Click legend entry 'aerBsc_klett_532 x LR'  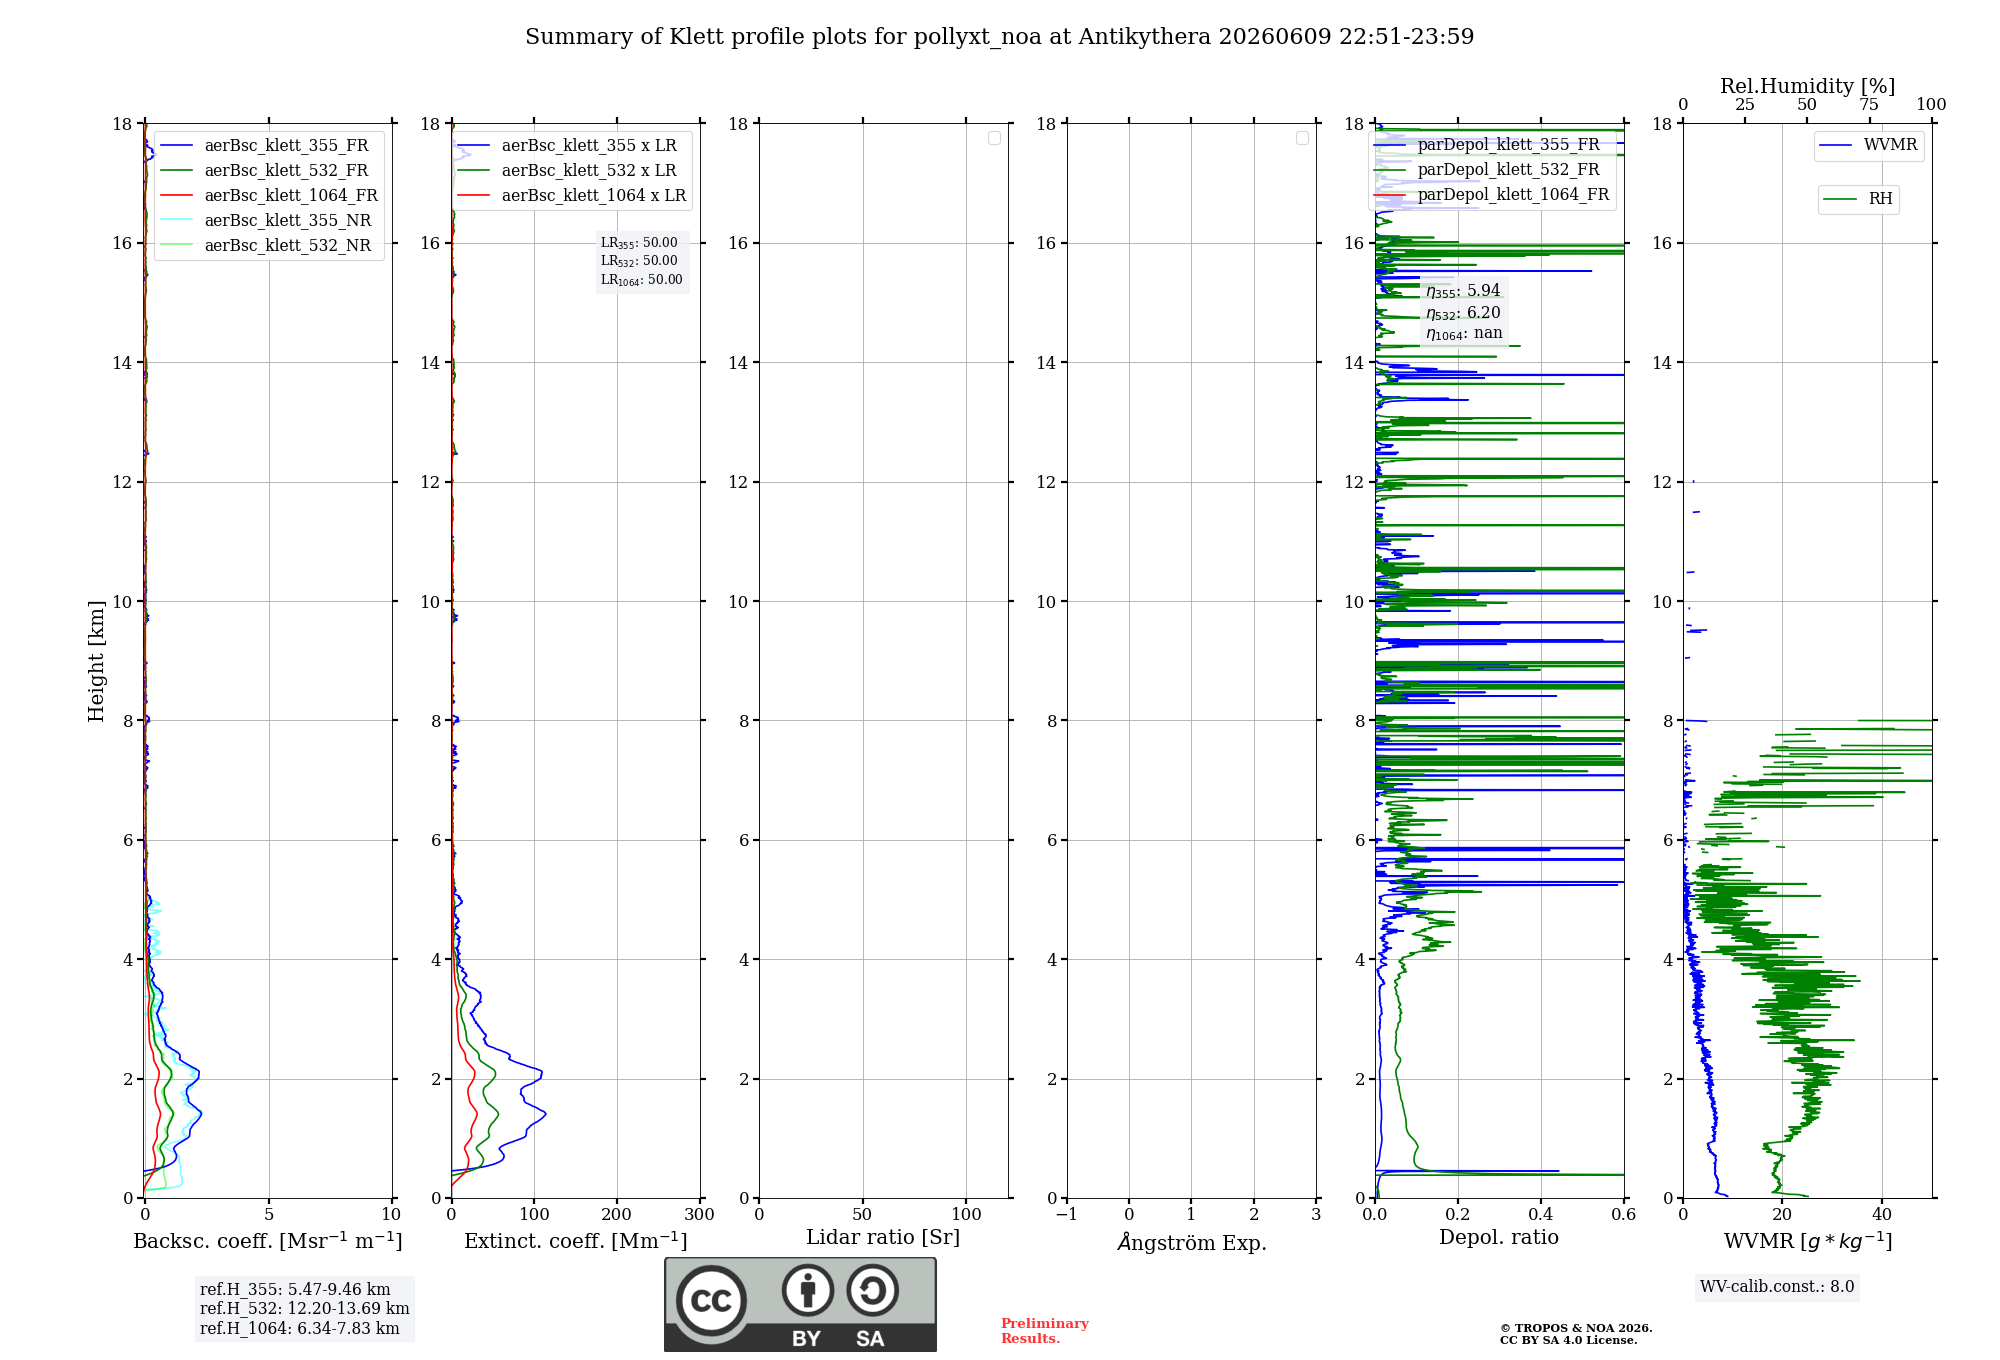589,171
